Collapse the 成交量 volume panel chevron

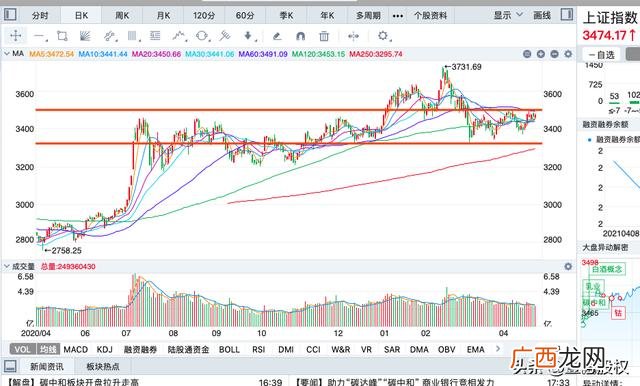[x=7, y=266]
